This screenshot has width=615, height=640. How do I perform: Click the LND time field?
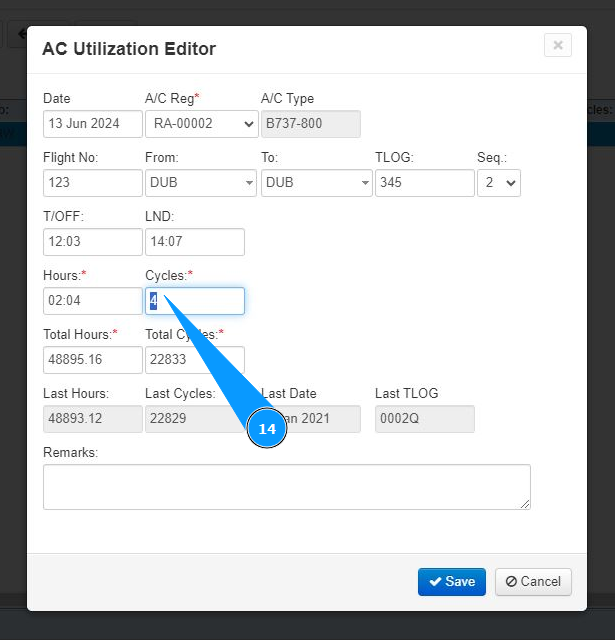click(x=195, y=242)
